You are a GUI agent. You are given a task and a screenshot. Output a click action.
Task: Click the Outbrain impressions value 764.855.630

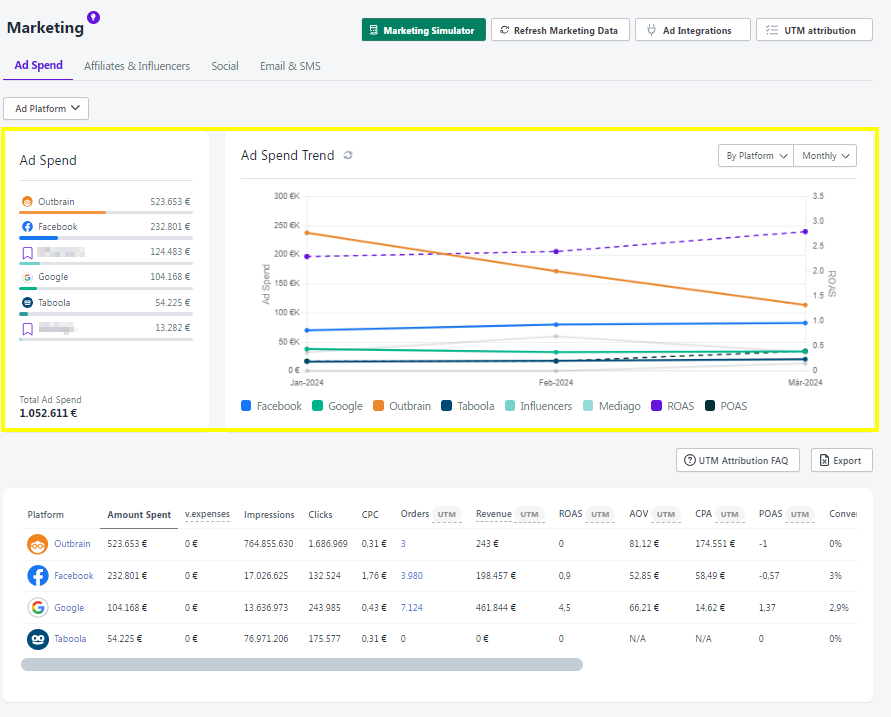coord(269,544)
